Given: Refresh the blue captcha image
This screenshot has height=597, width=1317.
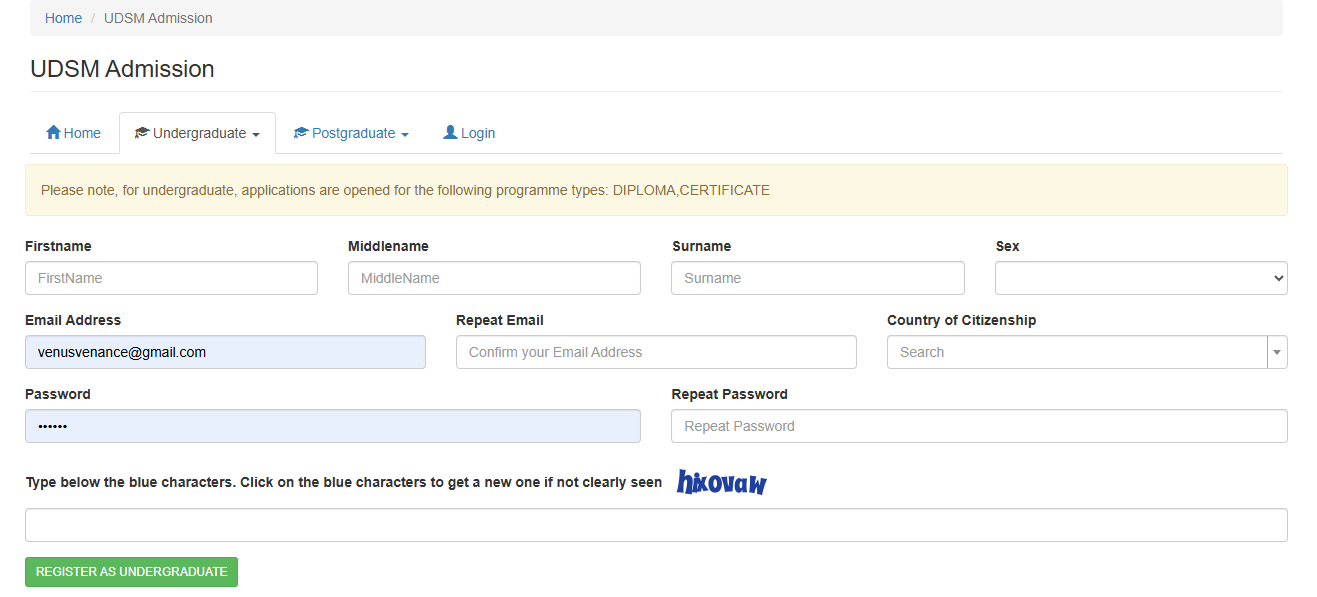Looking at the screenshot, I should click(722, 482).
